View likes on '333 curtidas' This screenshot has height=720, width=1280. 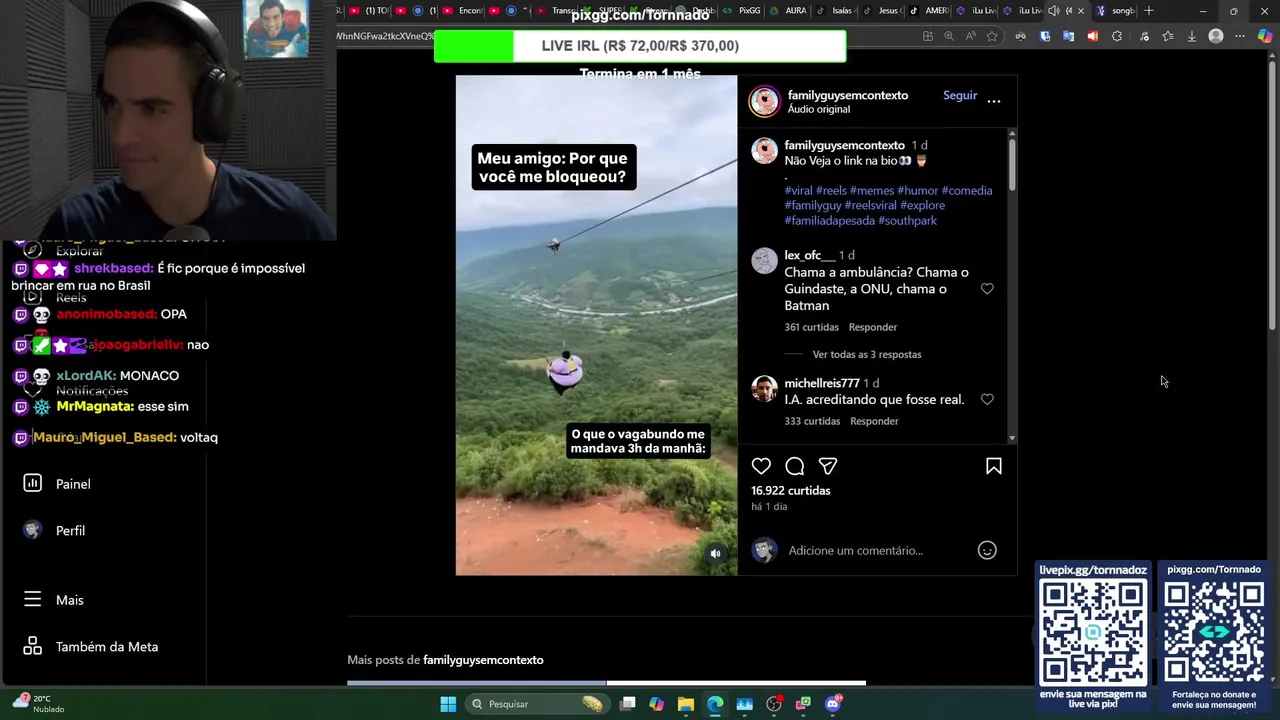tap(812, 421)
